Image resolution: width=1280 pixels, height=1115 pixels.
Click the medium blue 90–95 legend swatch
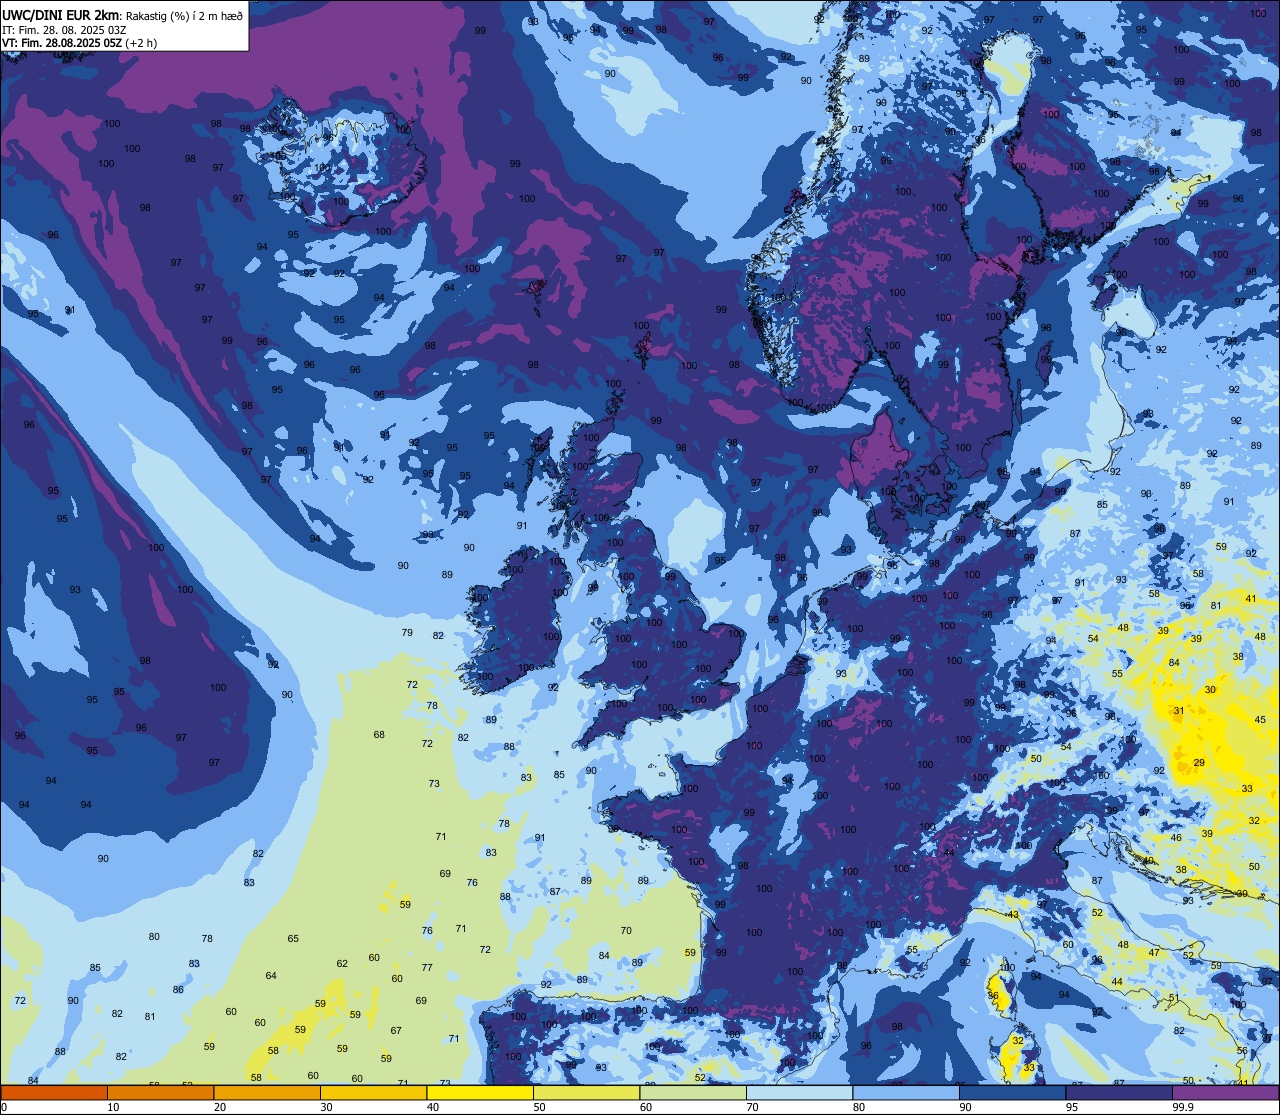click(x=1012, y=1092)
